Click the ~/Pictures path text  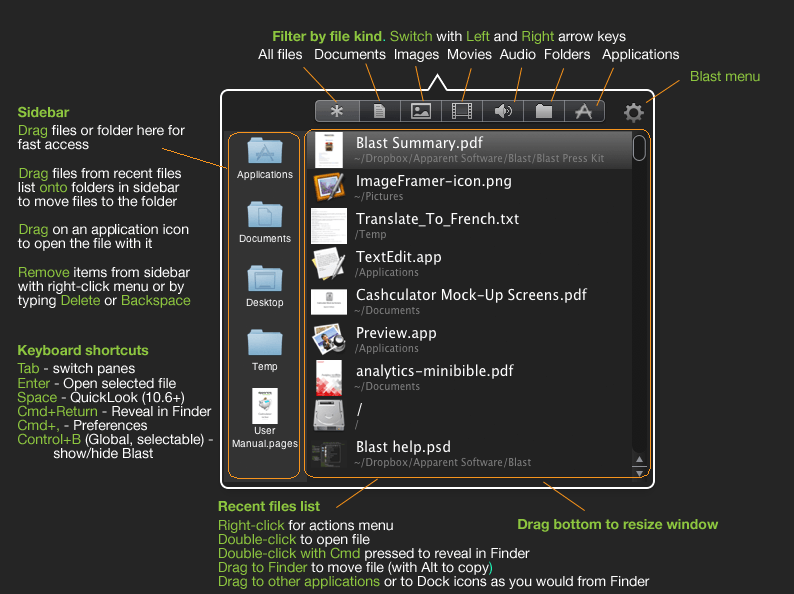tap(379, 196)
